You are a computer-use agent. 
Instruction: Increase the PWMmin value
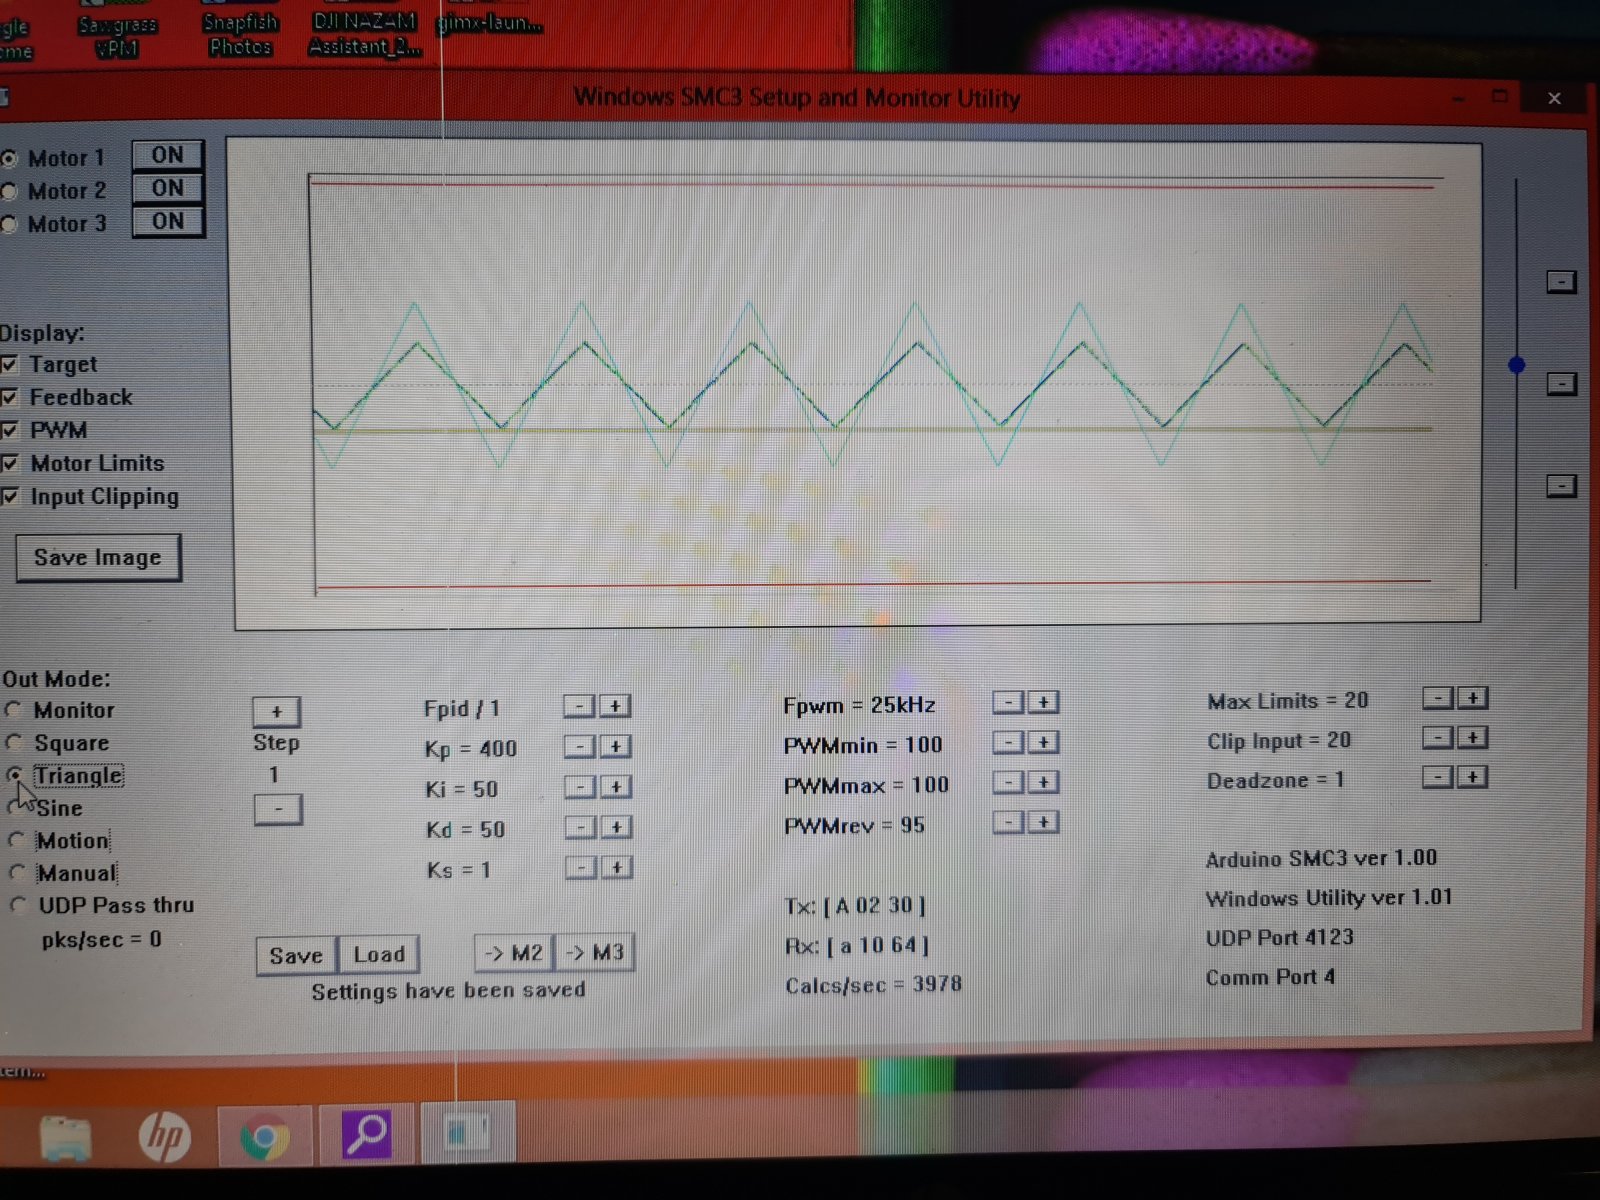[1045, 742]
